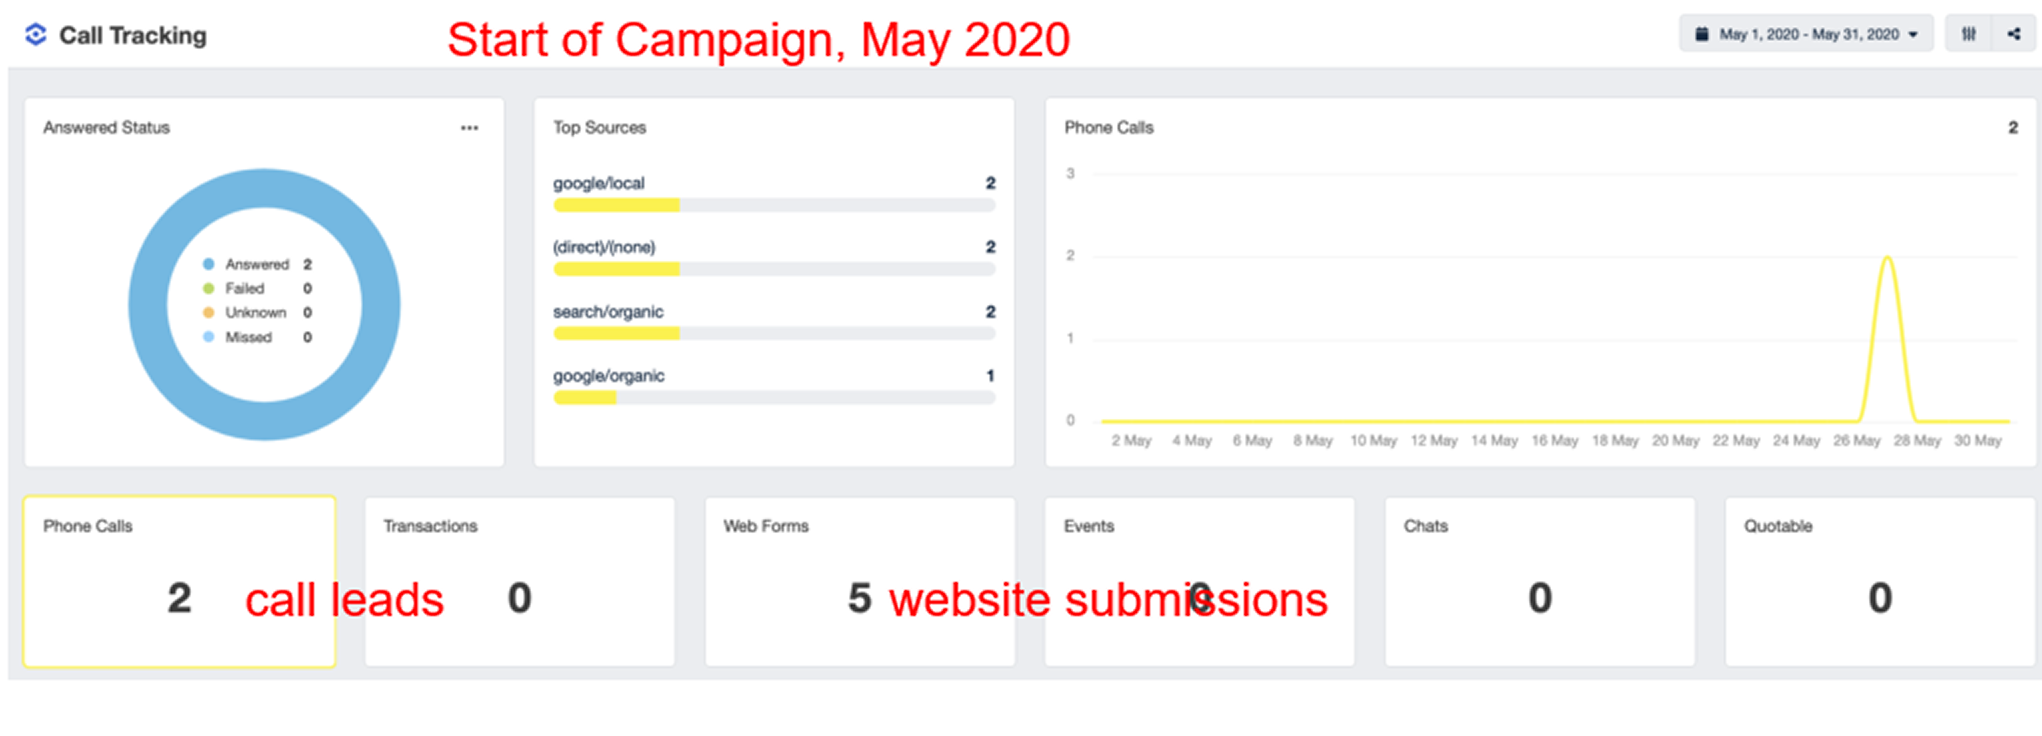
Task: Open the Transactions metric tile
Action: click(519, 581)
